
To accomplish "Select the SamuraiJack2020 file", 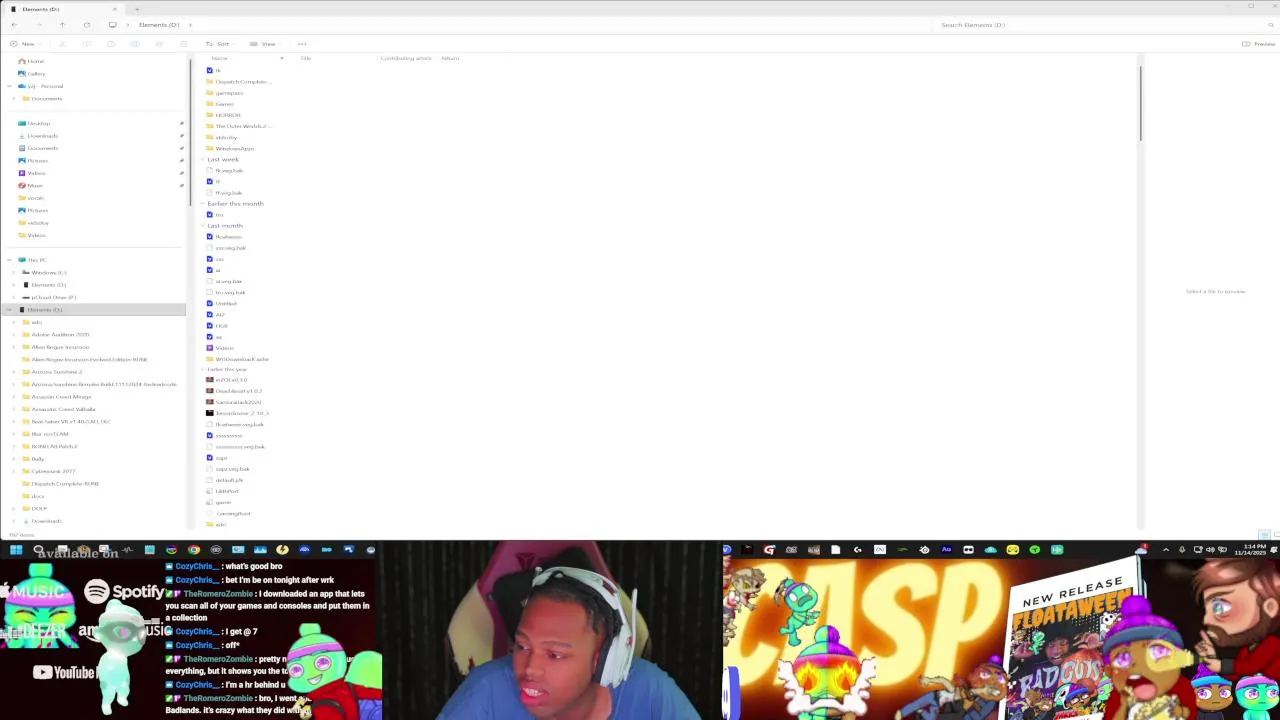I will tap(233, 402).
